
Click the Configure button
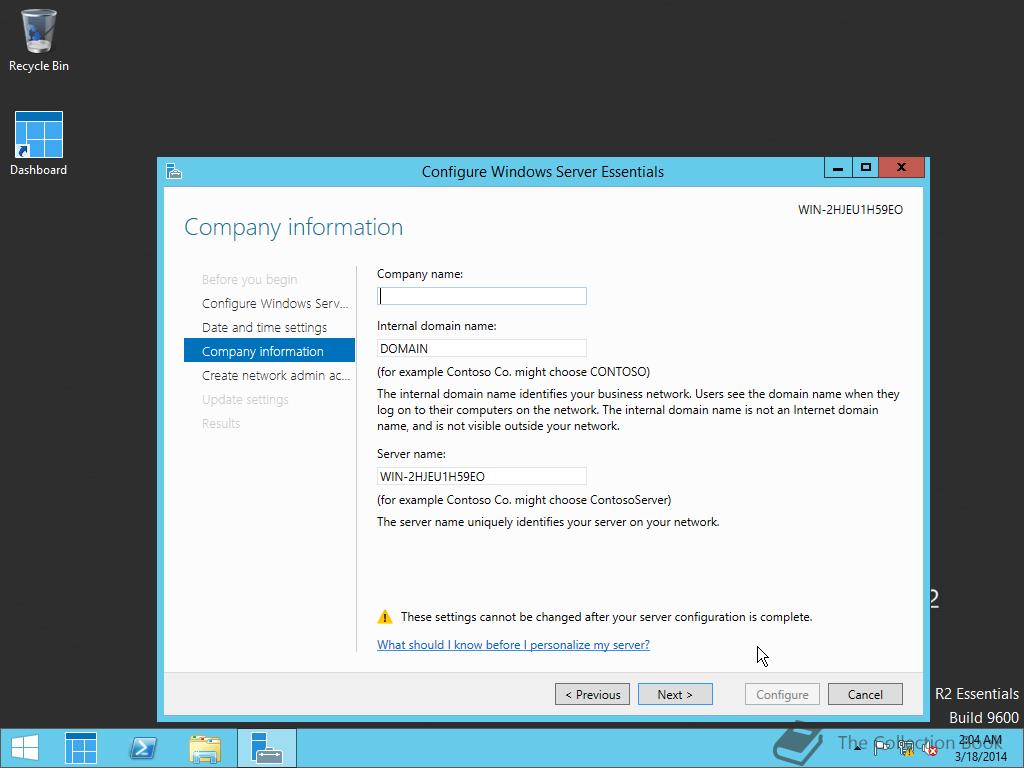tap(782, 694)
